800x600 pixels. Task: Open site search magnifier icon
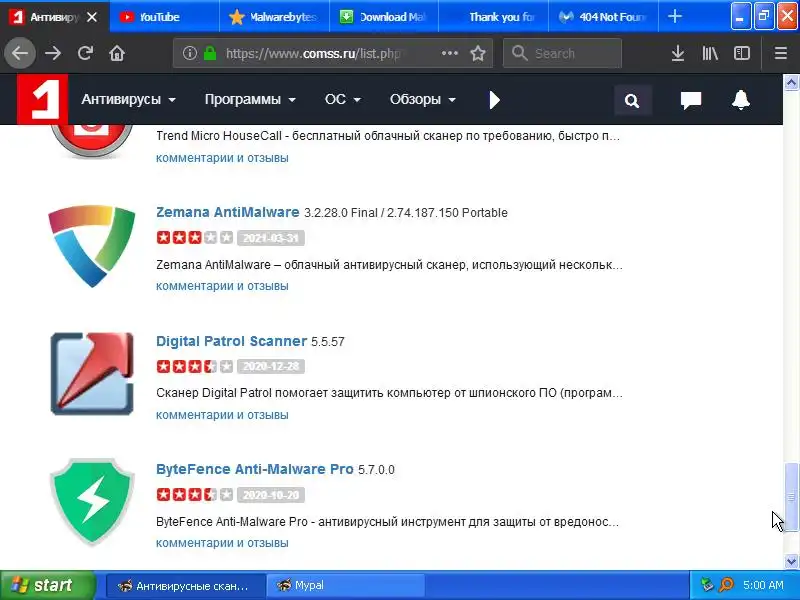click(x=633, y=101)
